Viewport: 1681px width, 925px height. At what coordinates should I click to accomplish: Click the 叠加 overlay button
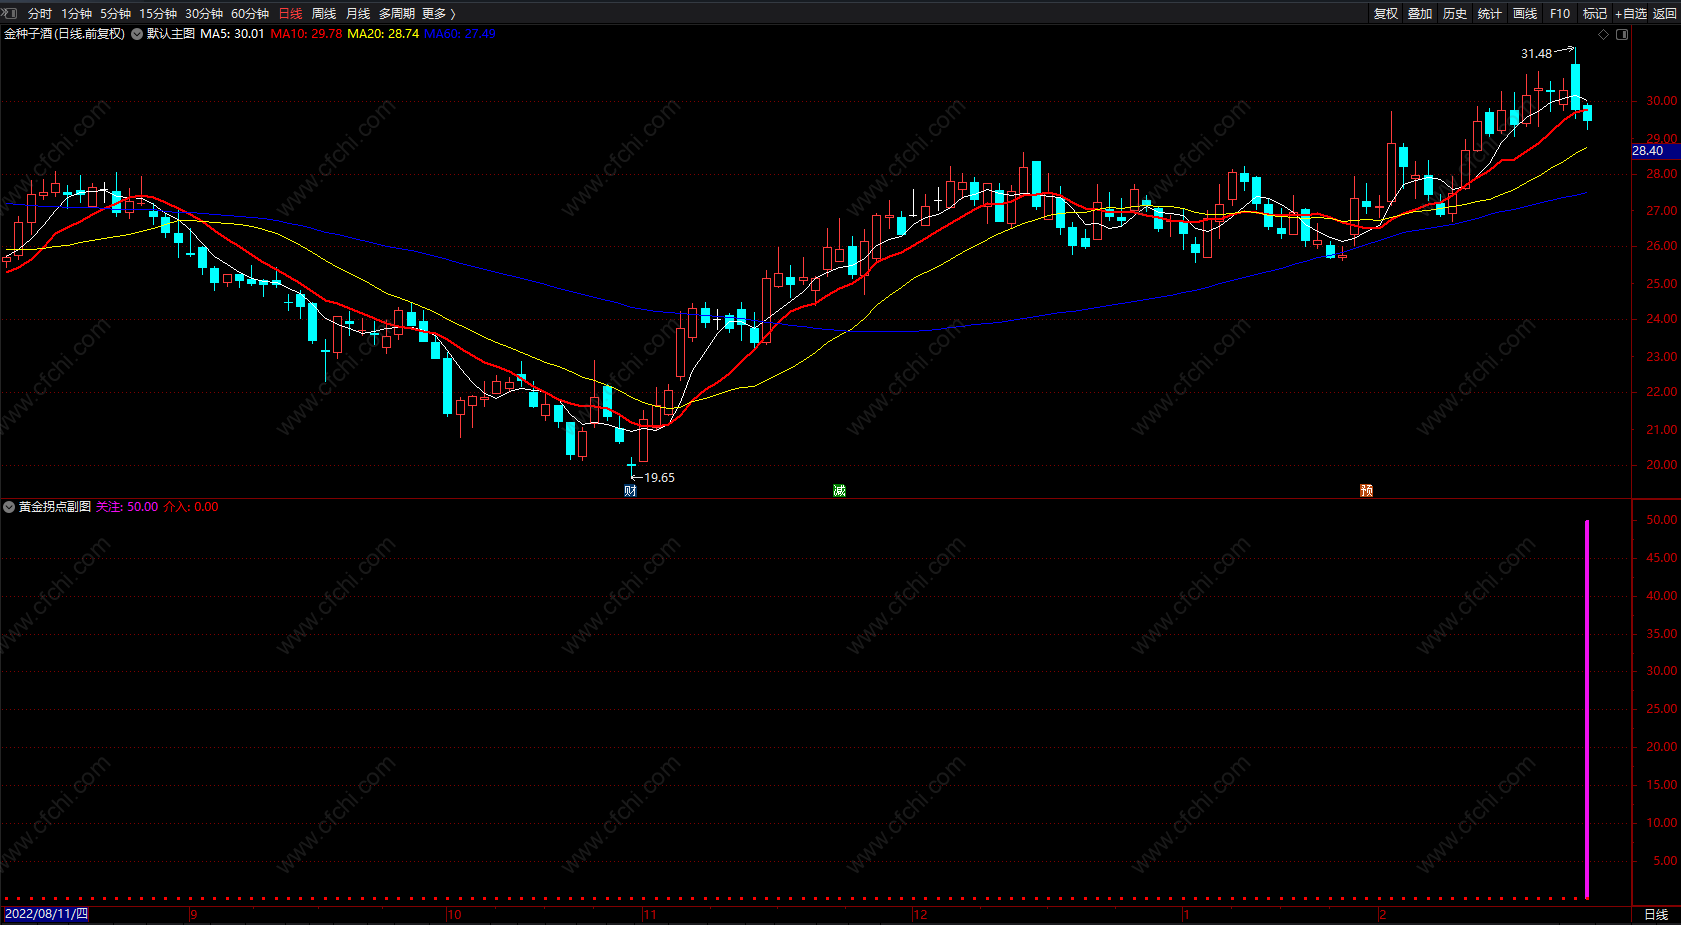click(1420, 13)
